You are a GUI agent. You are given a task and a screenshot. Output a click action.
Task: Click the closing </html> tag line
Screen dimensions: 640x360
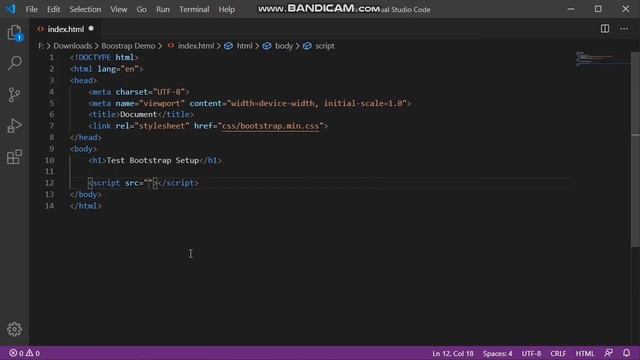[x=86, y=206]
